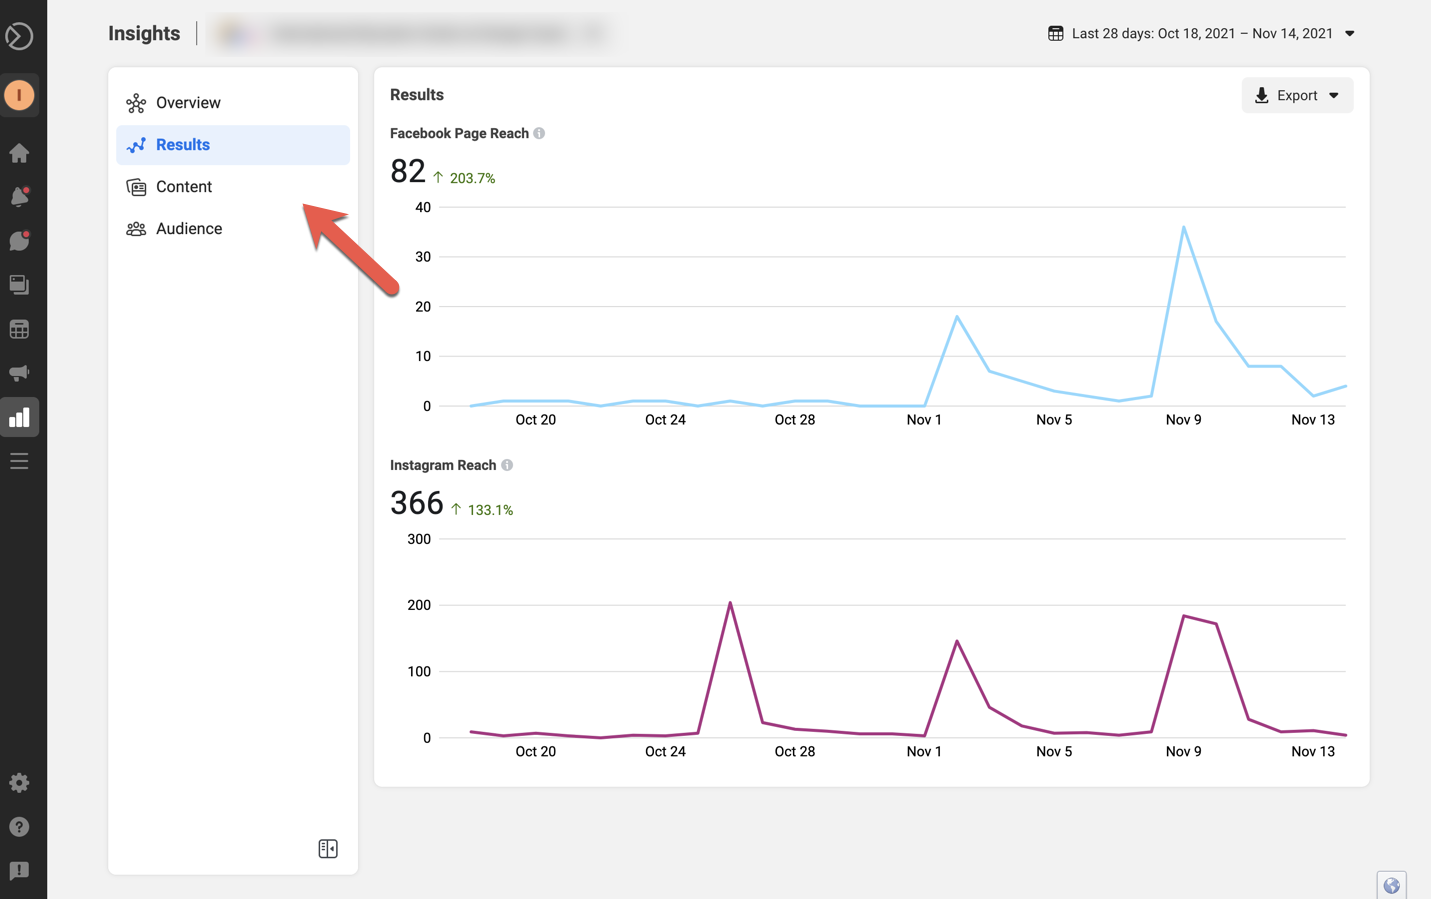This screenshot has width=1431, height=899.
Task: Open Ads megaphone icon
Action: pyautogui.click(x=19, y=373)
